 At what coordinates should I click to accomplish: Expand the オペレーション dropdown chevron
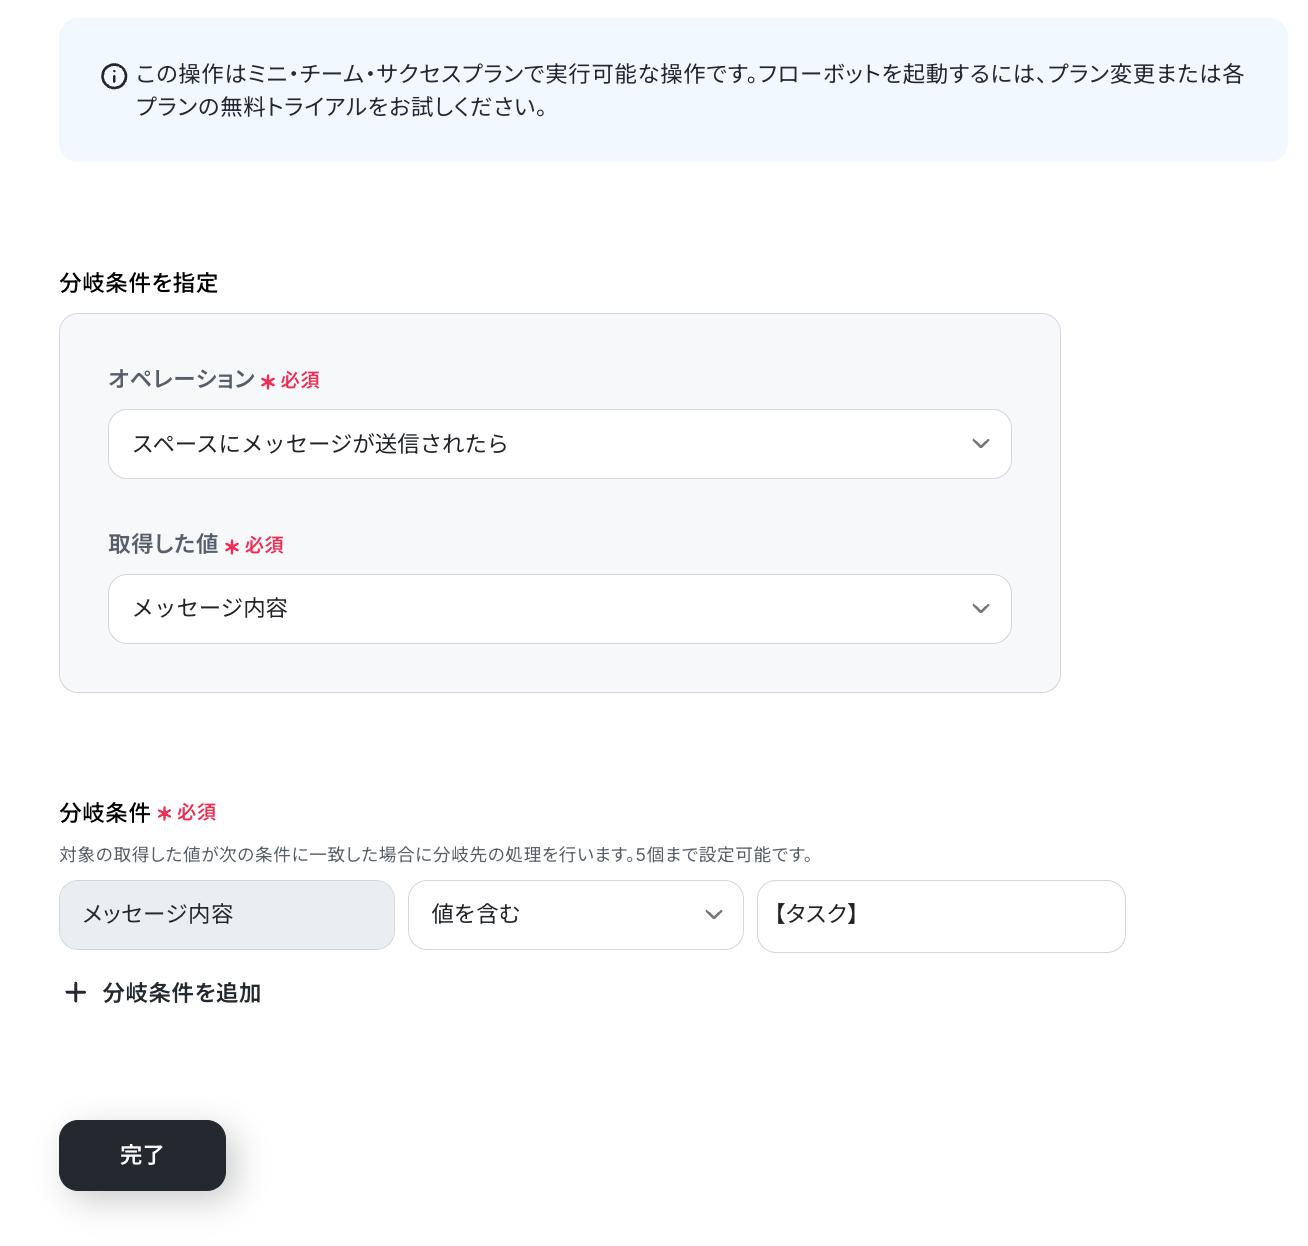click(x=980, y=444)
